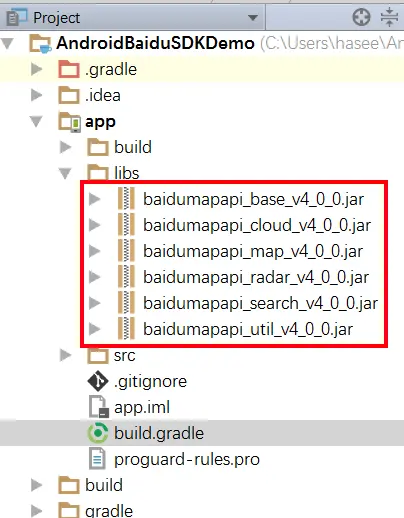404x518 pixels.
Task: Select baidumapapi_map_v4_0_0.jar file name
Action: (253, 252)
